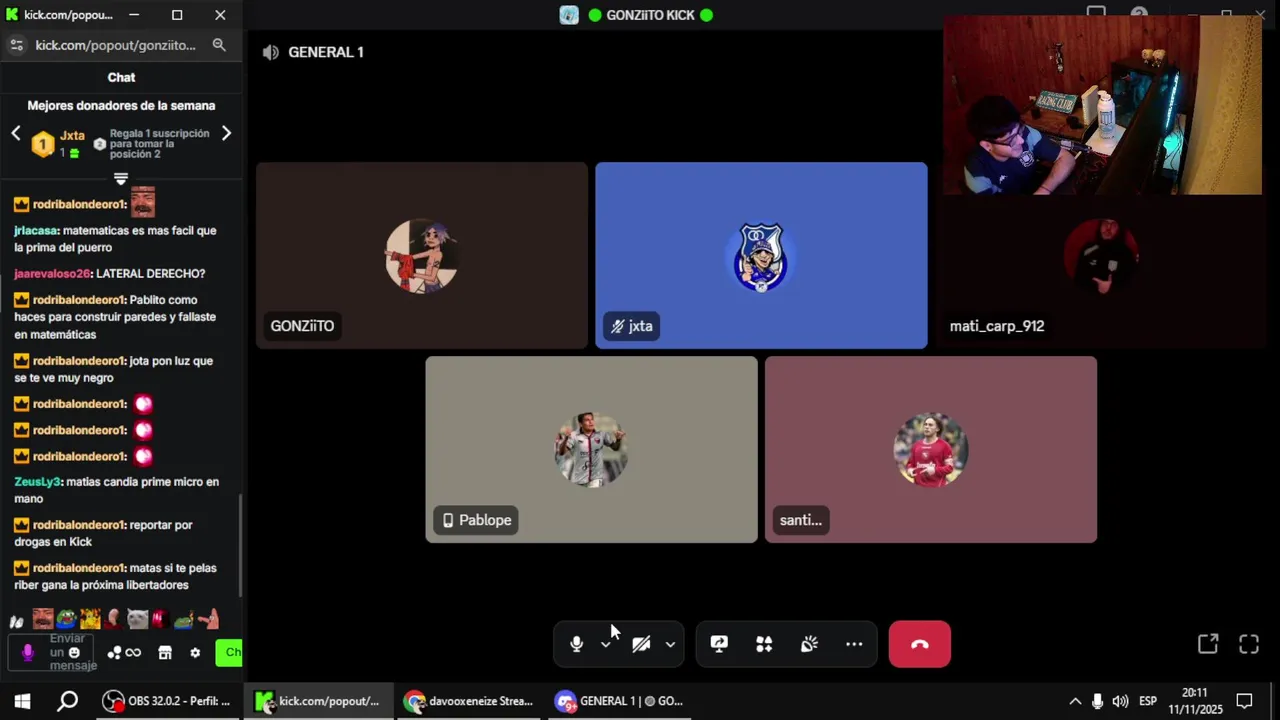Image resolution: width=1280 pixels, height=720 pixels.
Task: Open microphone options dropdown arrow
Action: point(606,644)
